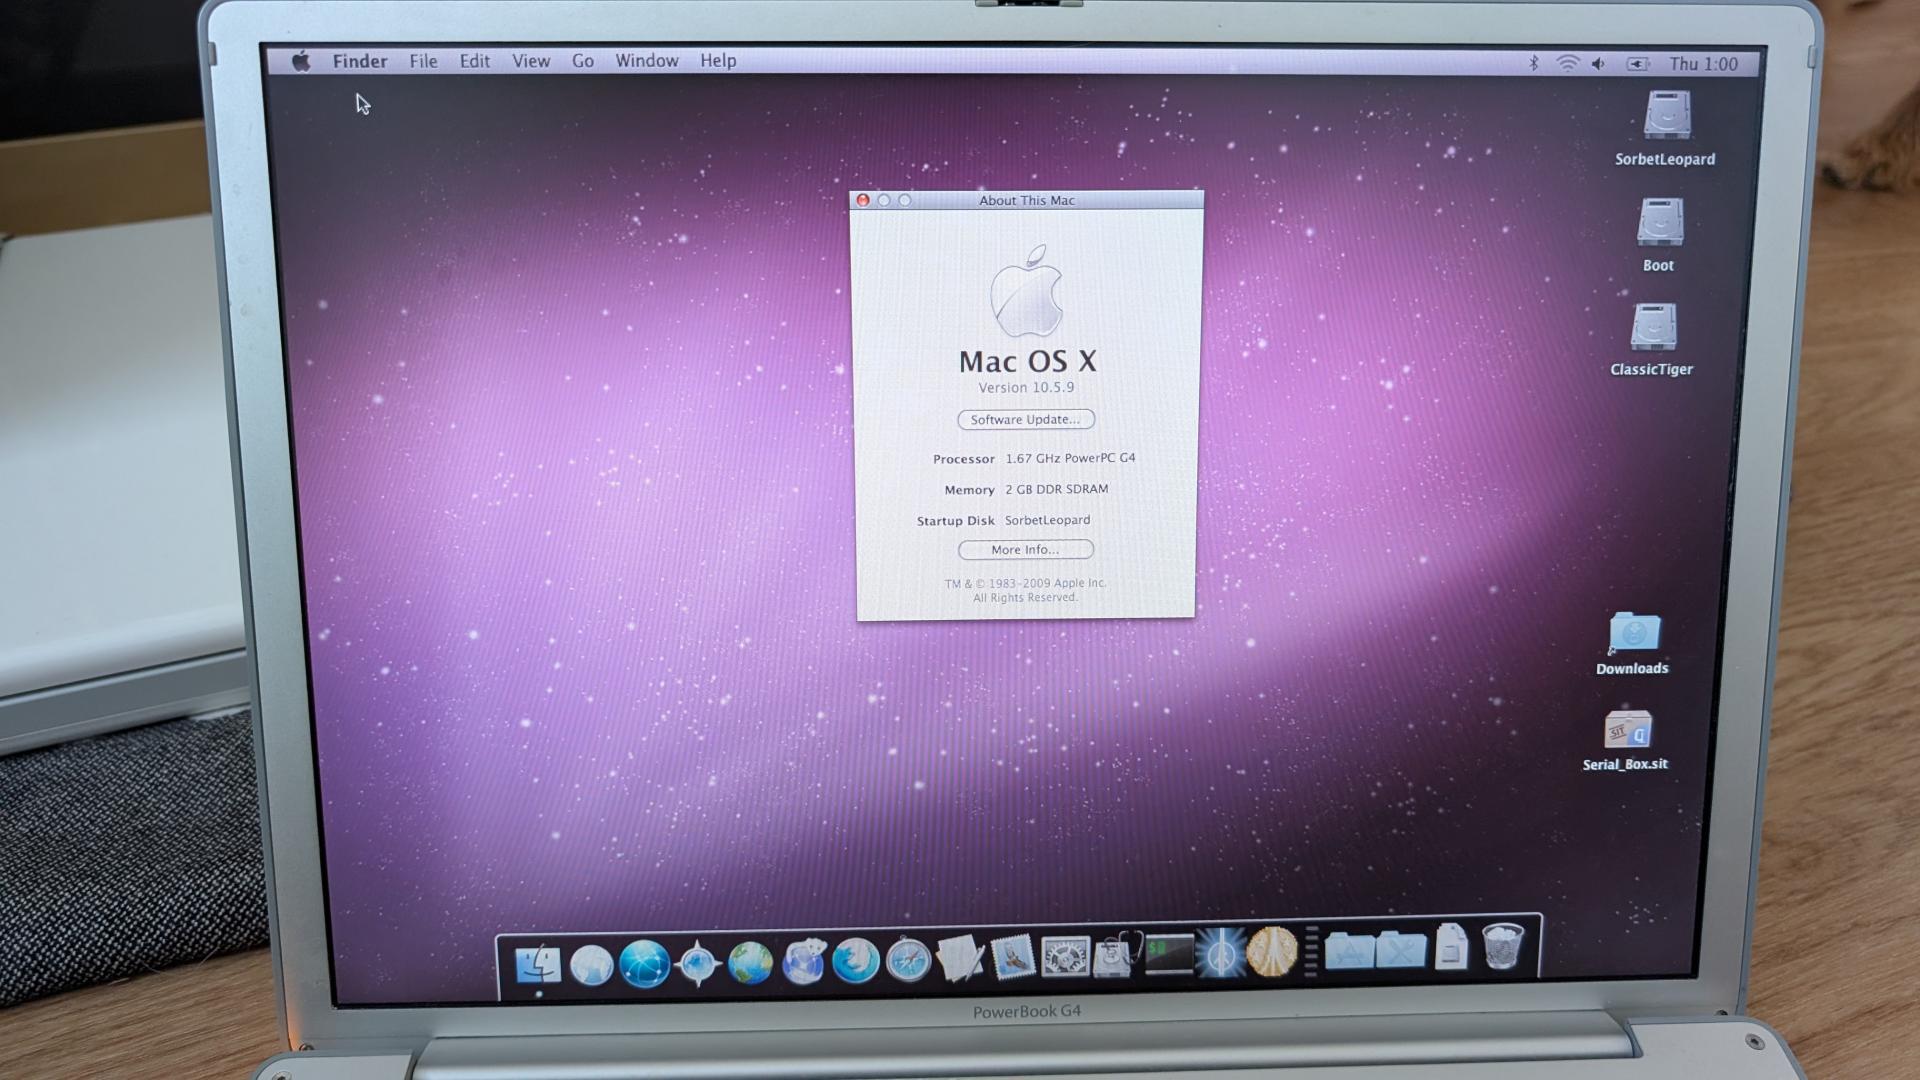The height and width of the screenshot is (1080, 1920).
Task: Open the Apple menu
Action: click(x=301, y=61)
